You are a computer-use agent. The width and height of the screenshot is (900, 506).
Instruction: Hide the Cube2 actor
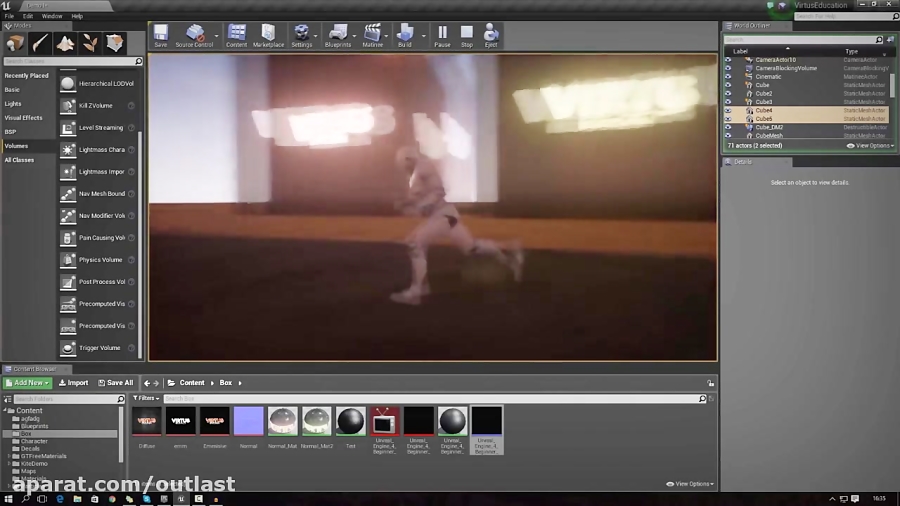pos(728,94)
